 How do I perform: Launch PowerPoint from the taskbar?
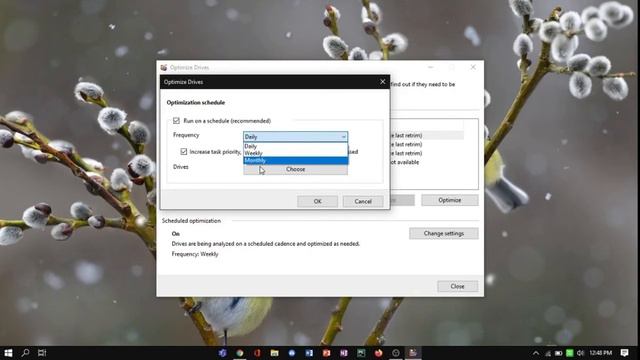click(327, 353)
